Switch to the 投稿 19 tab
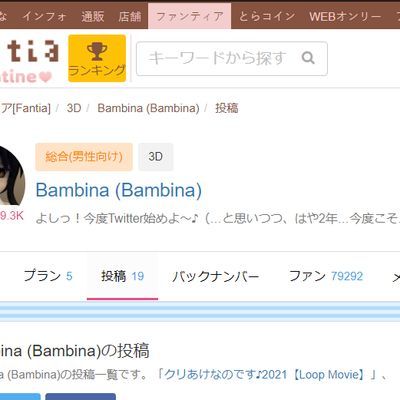The image size is (400, 400). [x=122, y=276]
